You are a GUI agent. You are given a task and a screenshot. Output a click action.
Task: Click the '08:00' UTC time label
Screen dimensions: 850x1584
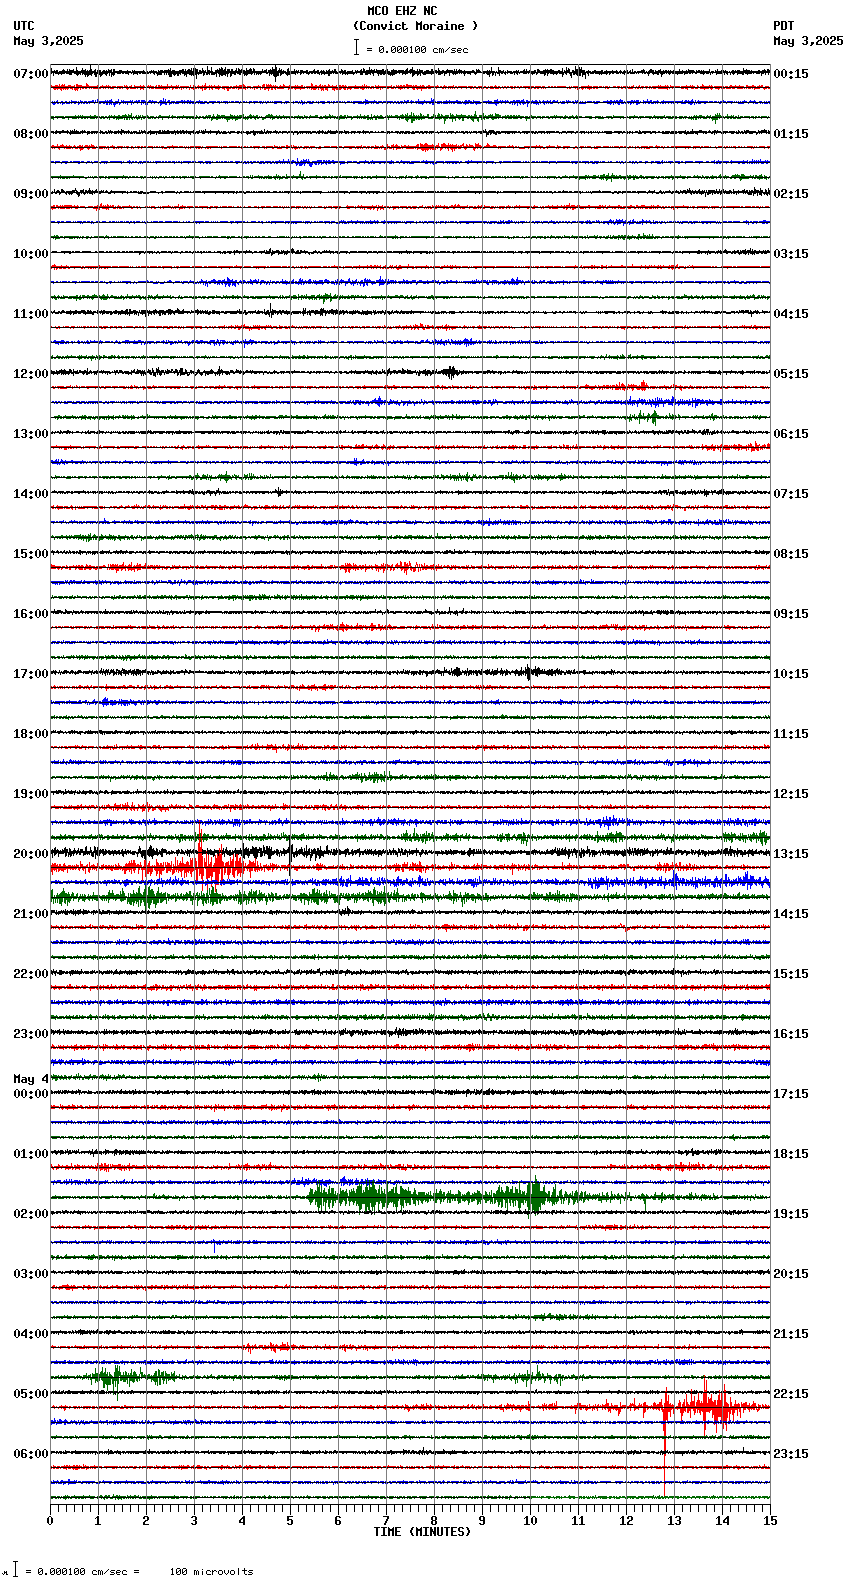point(31,134)
